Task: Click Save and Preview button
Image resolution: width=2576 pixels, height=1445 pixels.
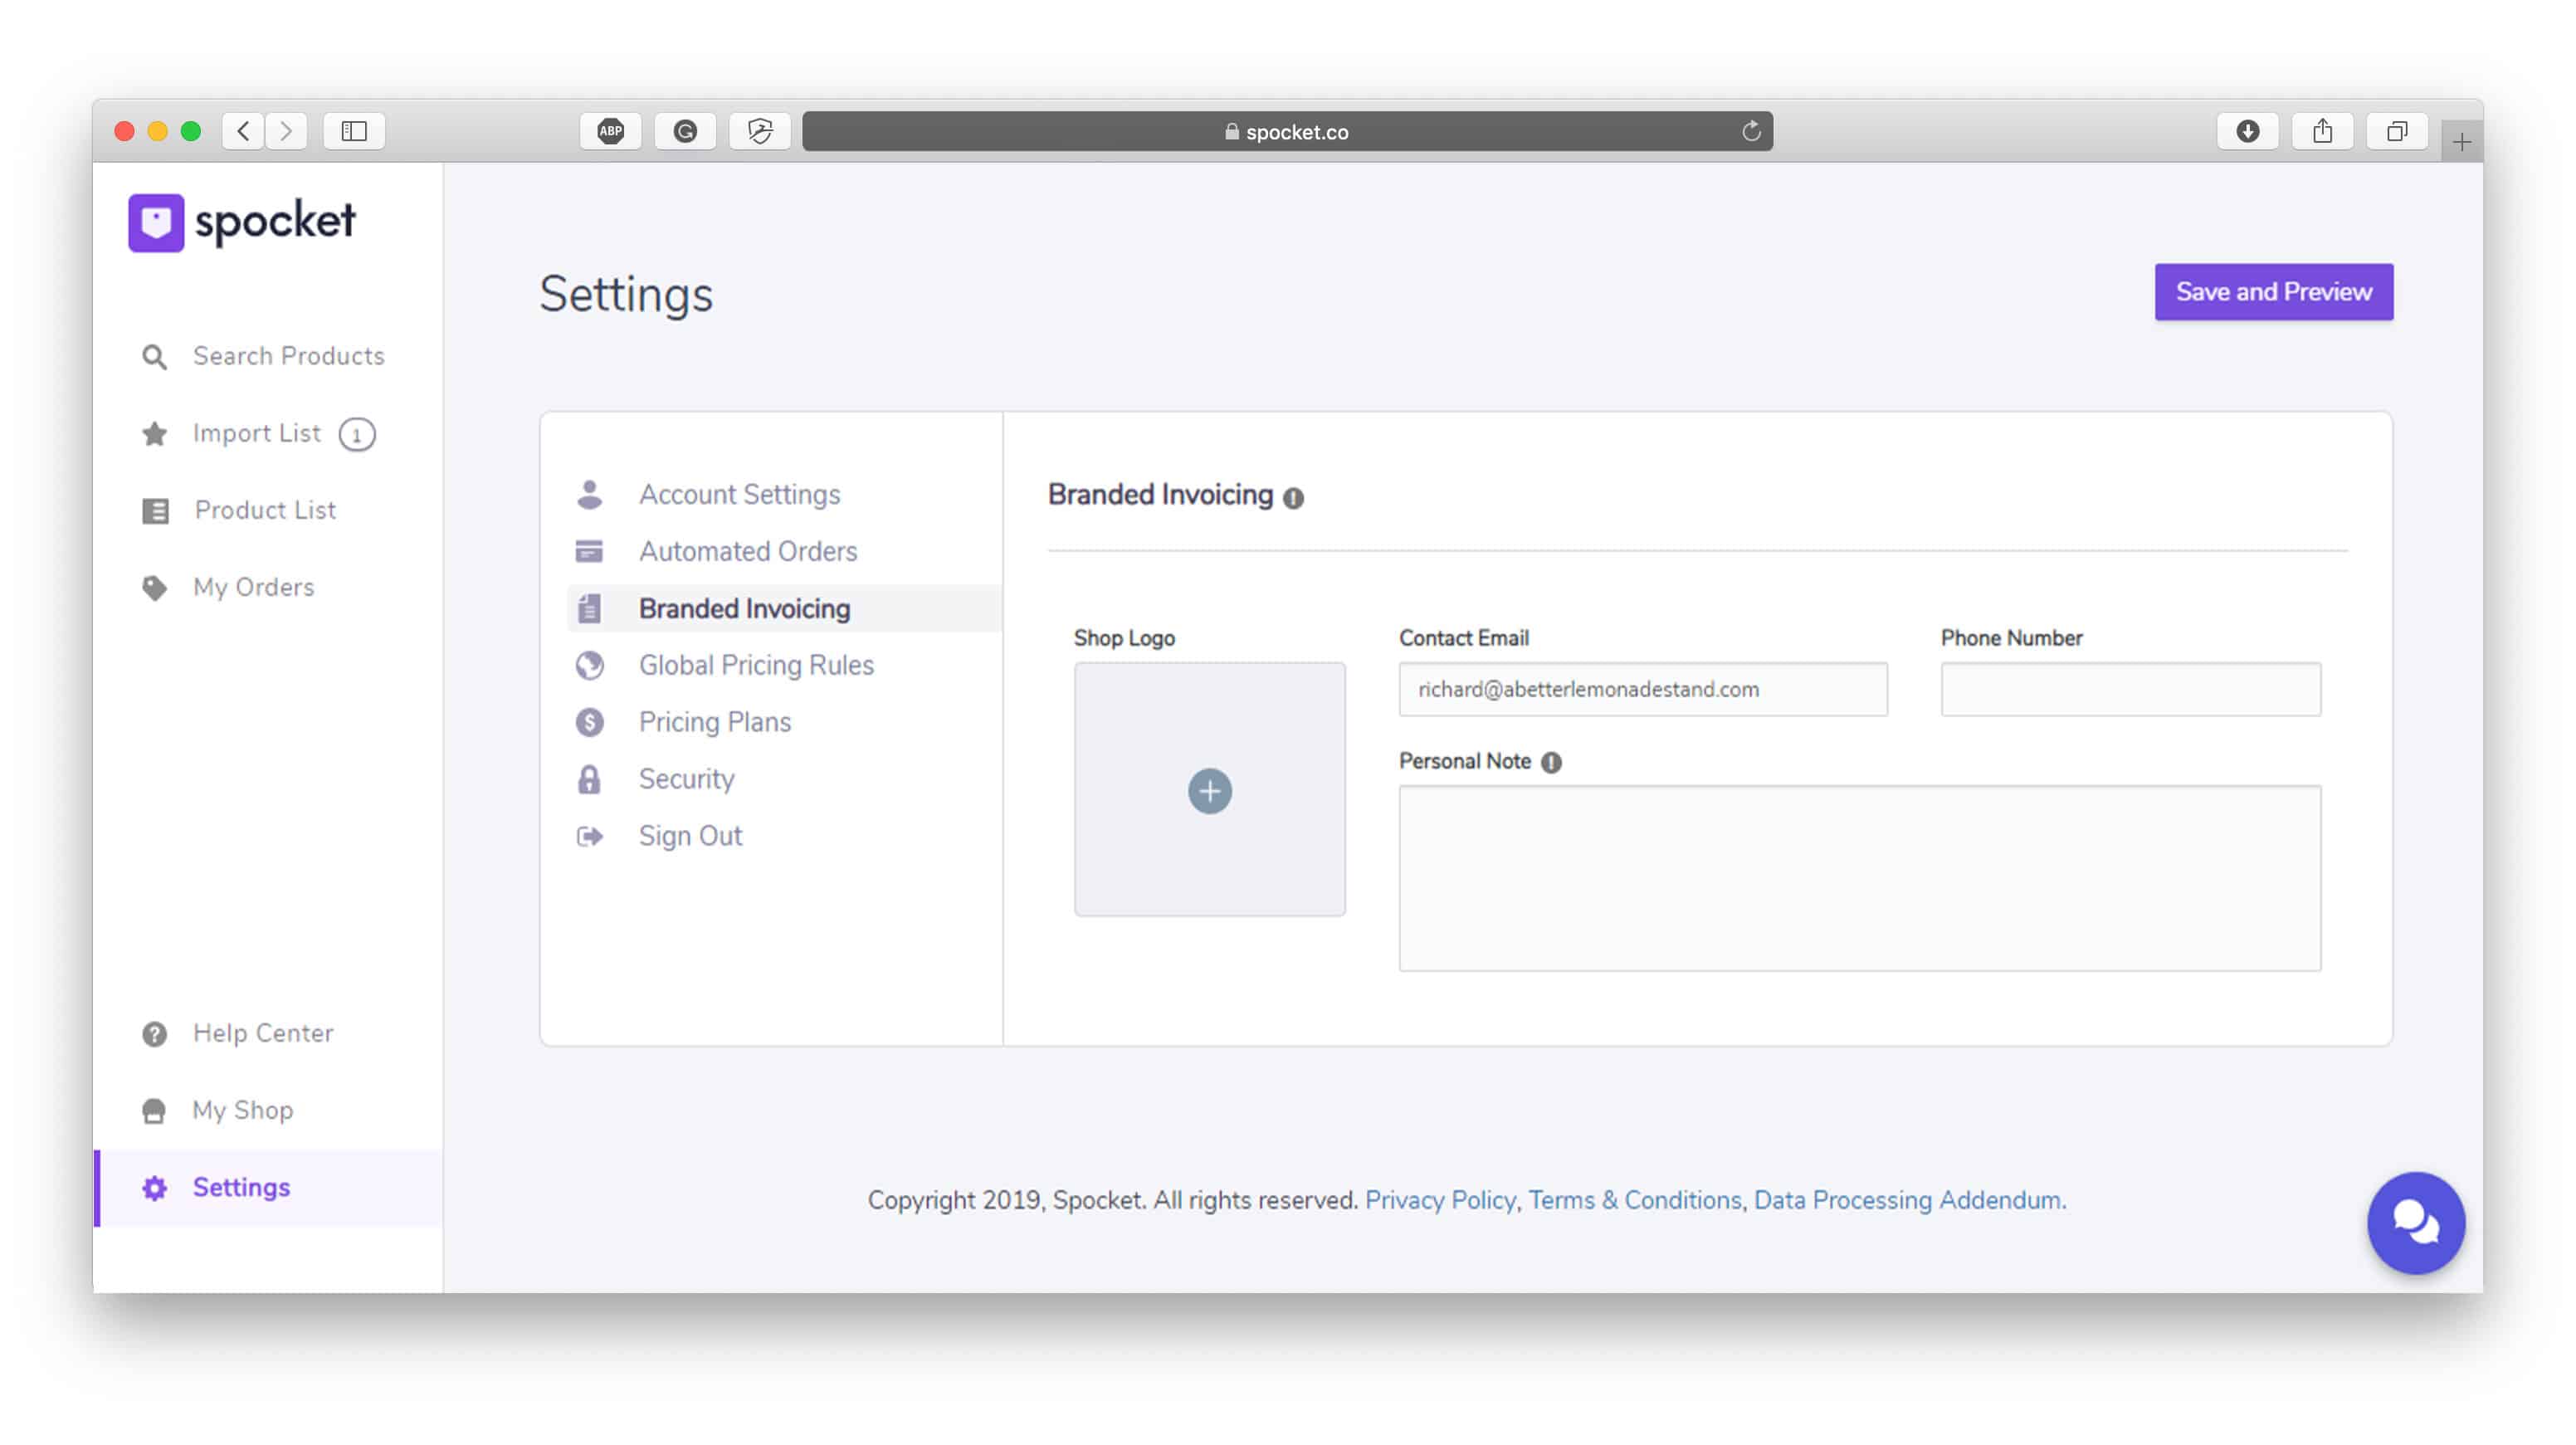Action: coord(2273,290)
